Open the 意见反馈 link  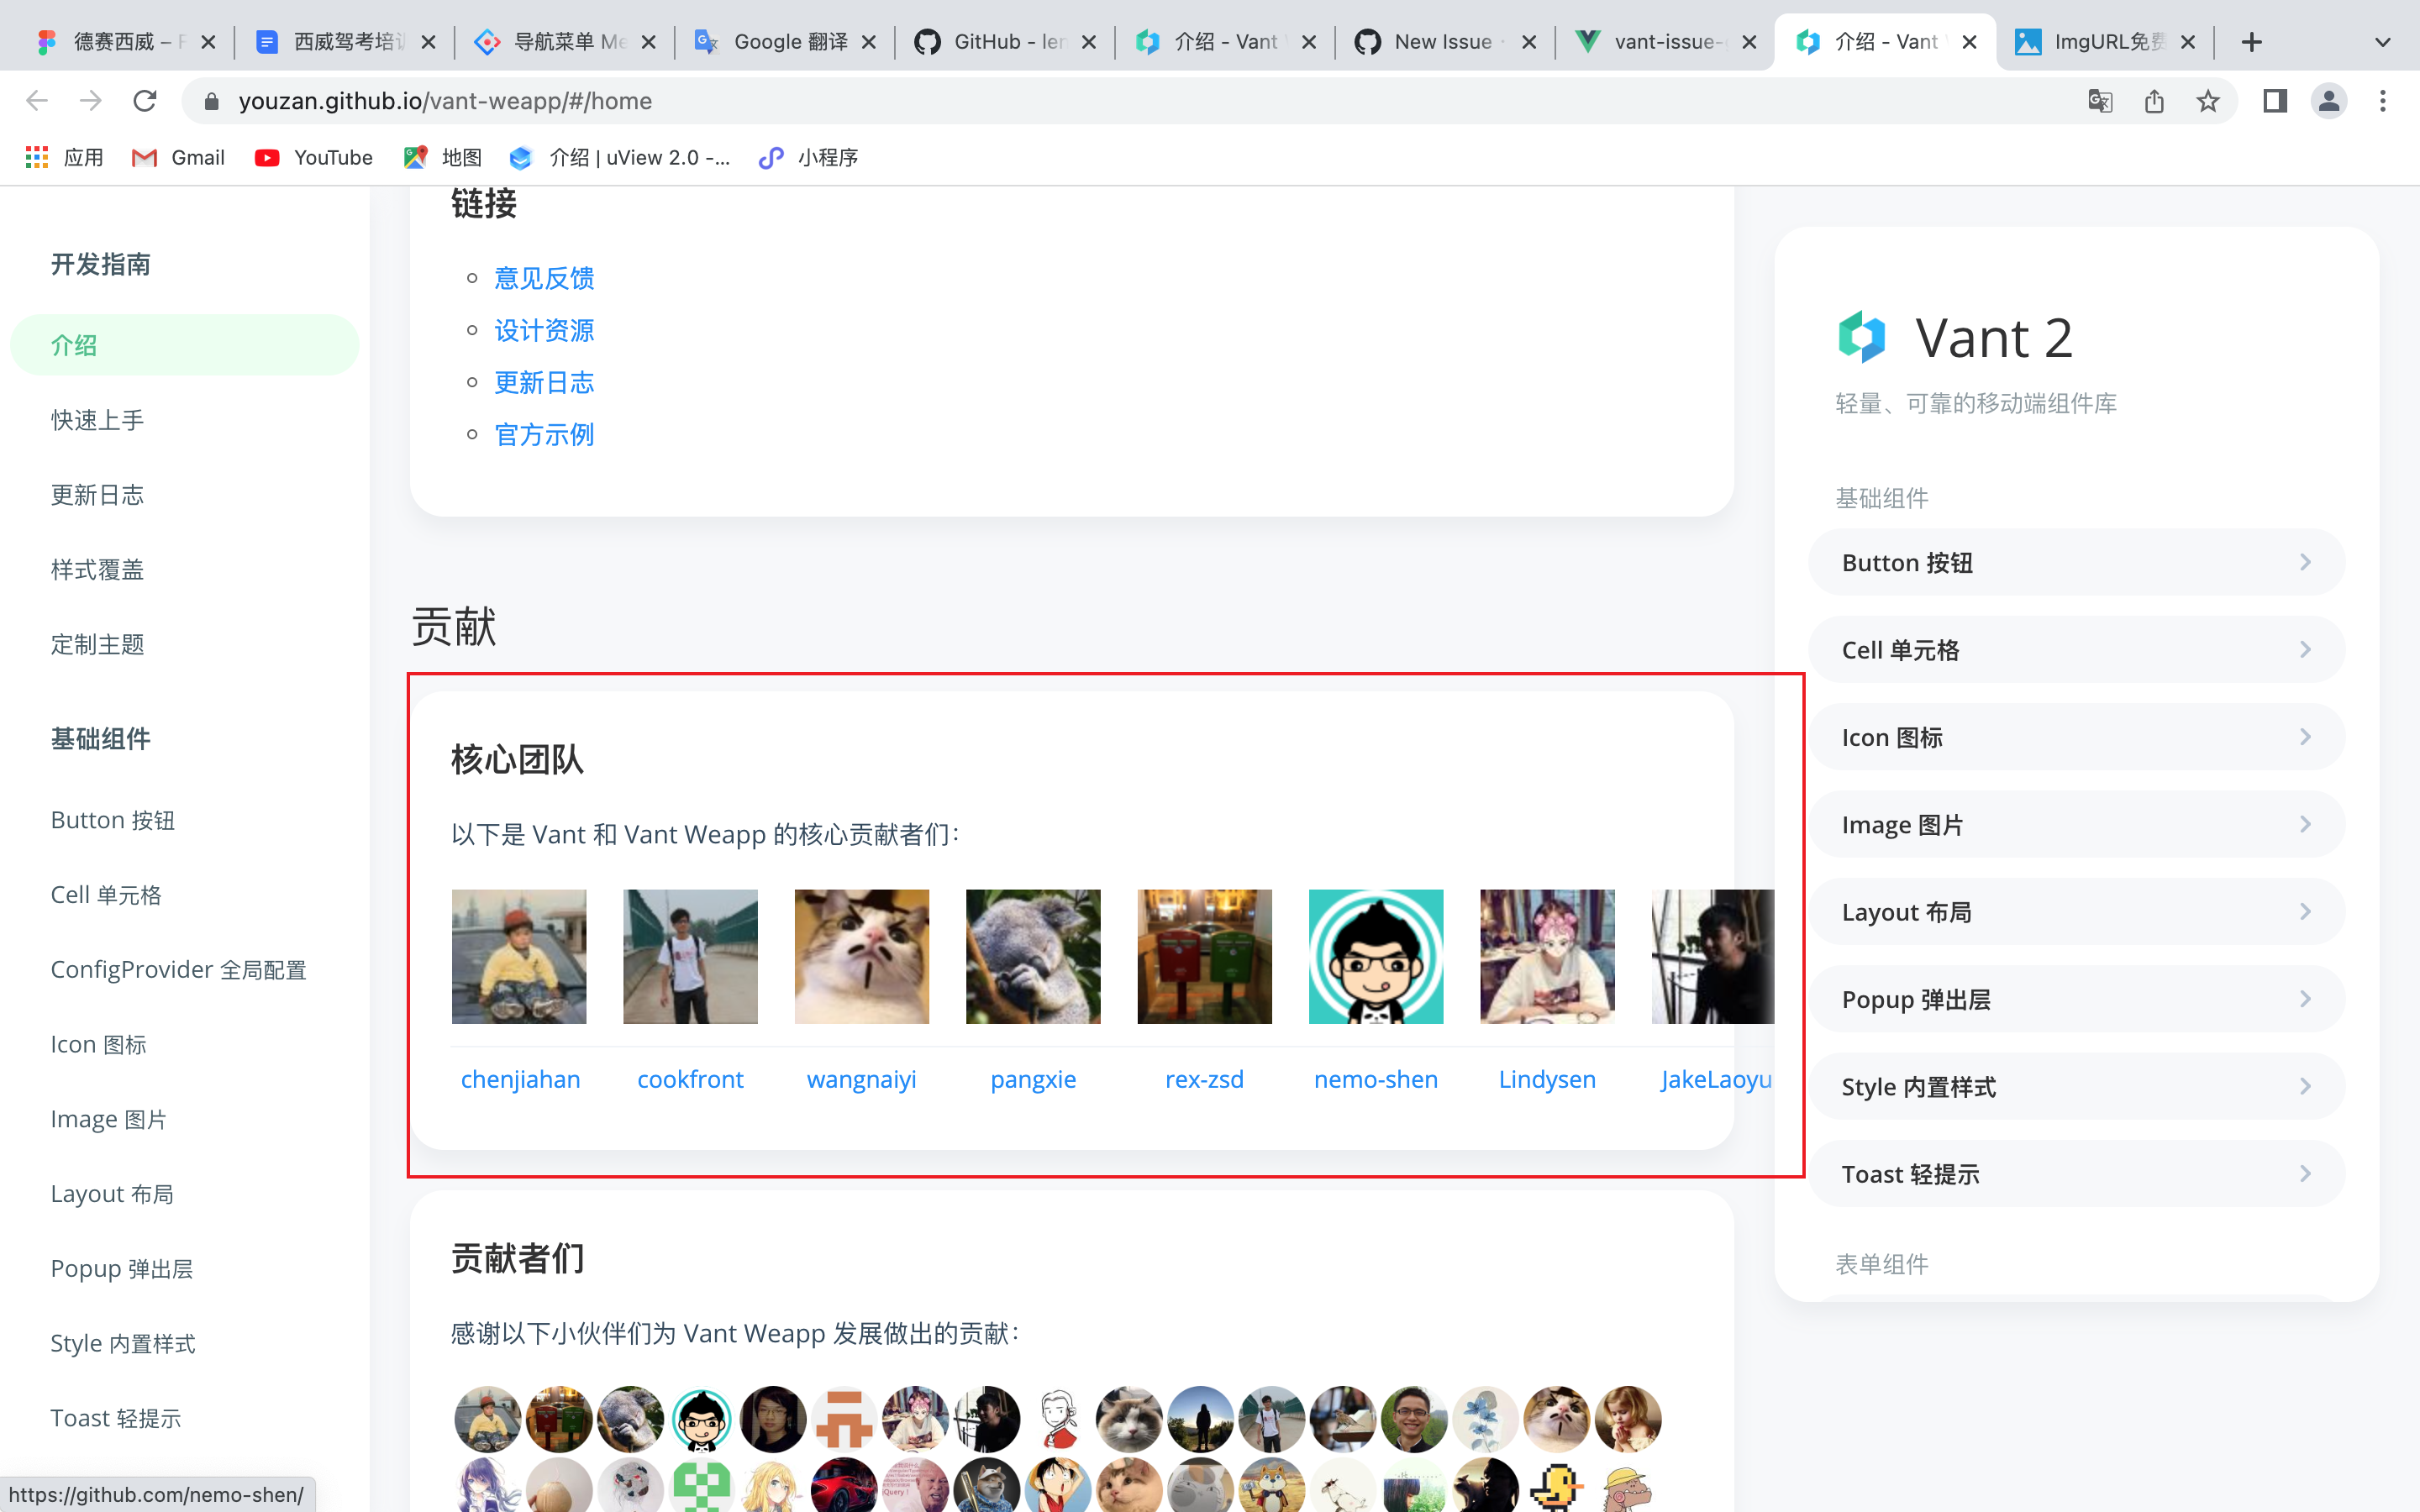543,278
